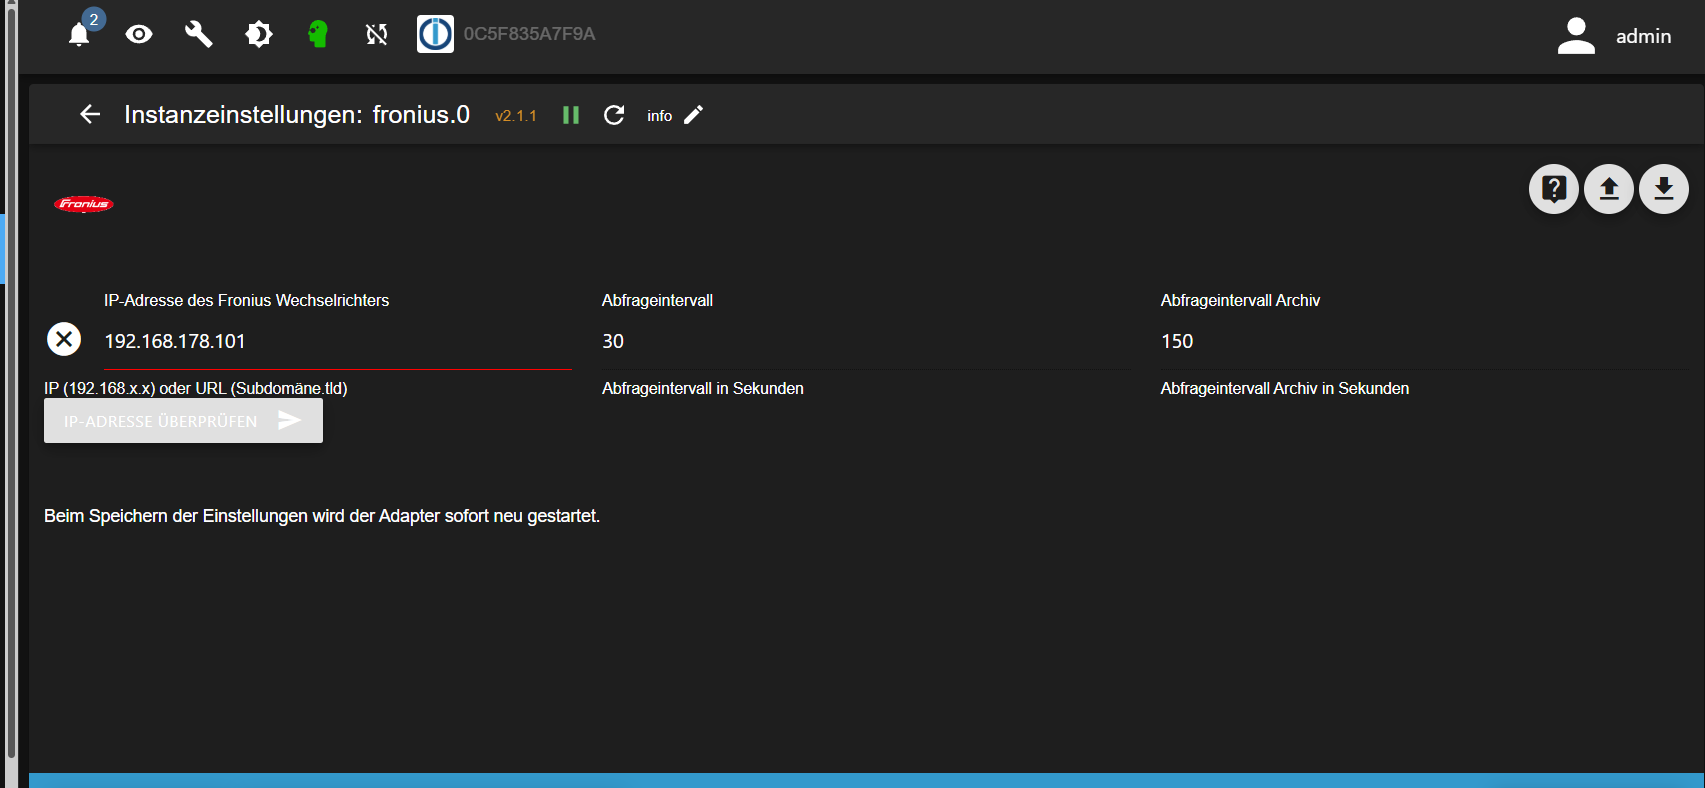Screen dimensions: 1705x788
Task: Click the eye icon in the top bar
Action: (139, 34)
